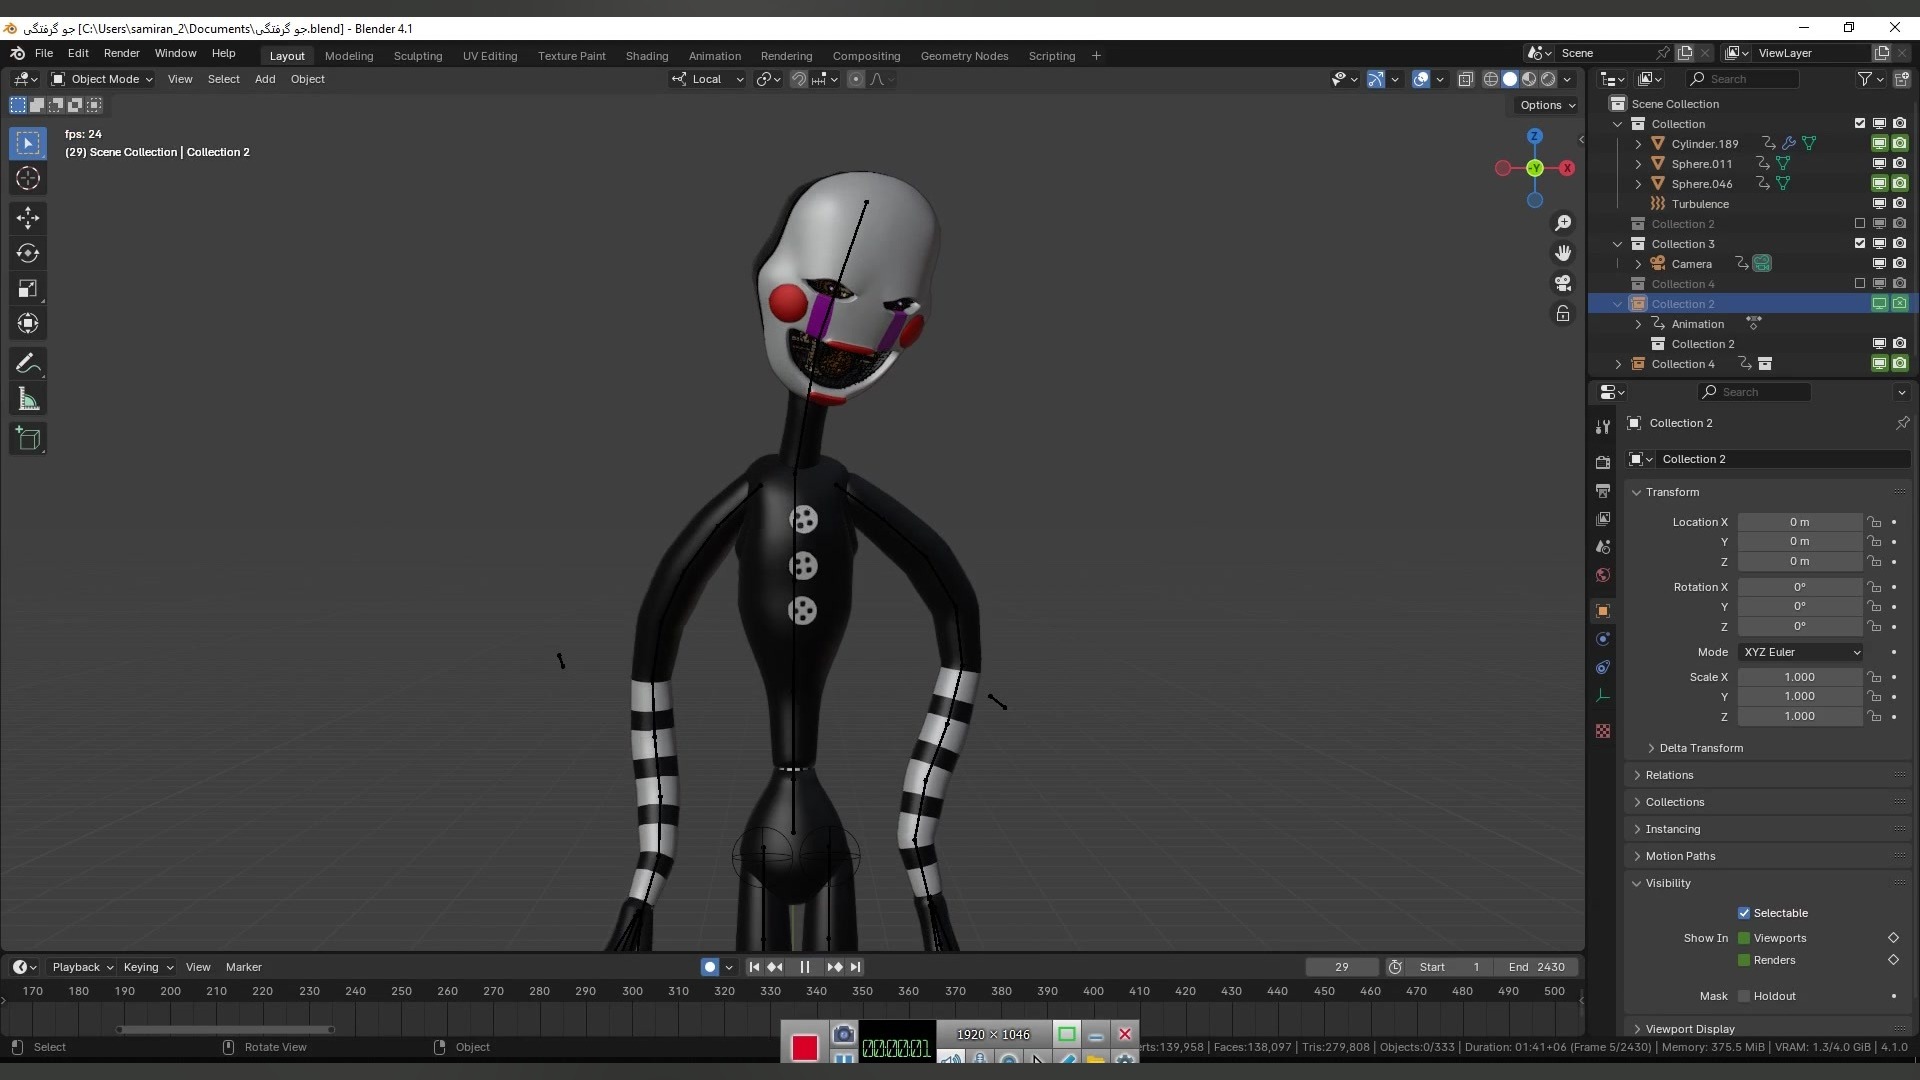Open the Scene properties tab
Viewport: 1920px width, 1080px height.
(x=1603, y=547)
